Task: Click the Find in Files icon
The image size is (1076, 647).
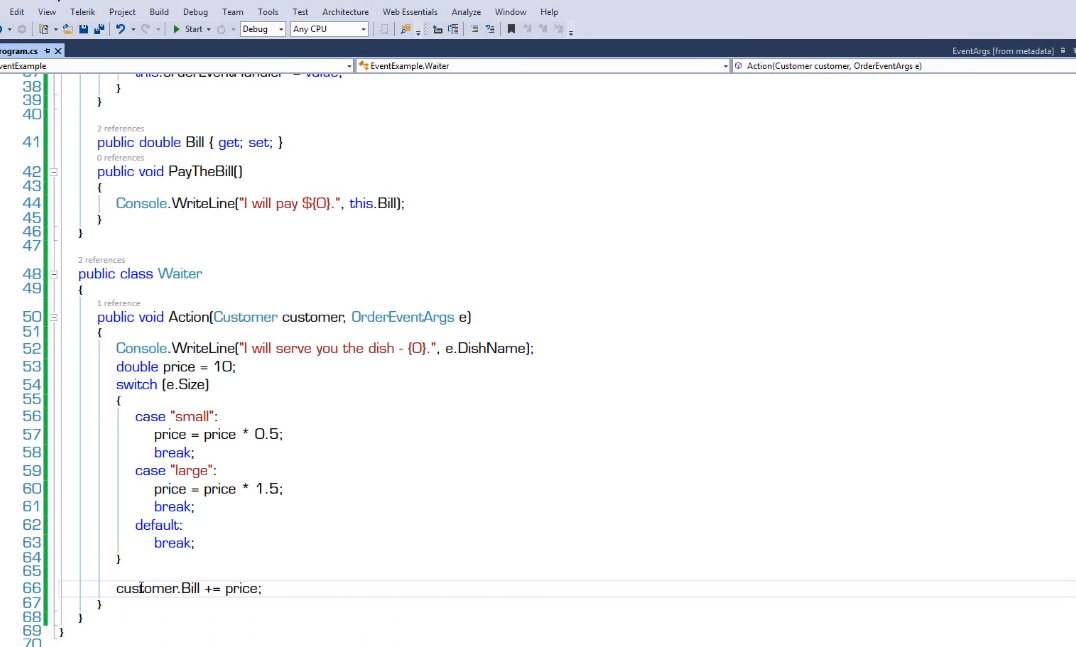Action: pos(406,29)
